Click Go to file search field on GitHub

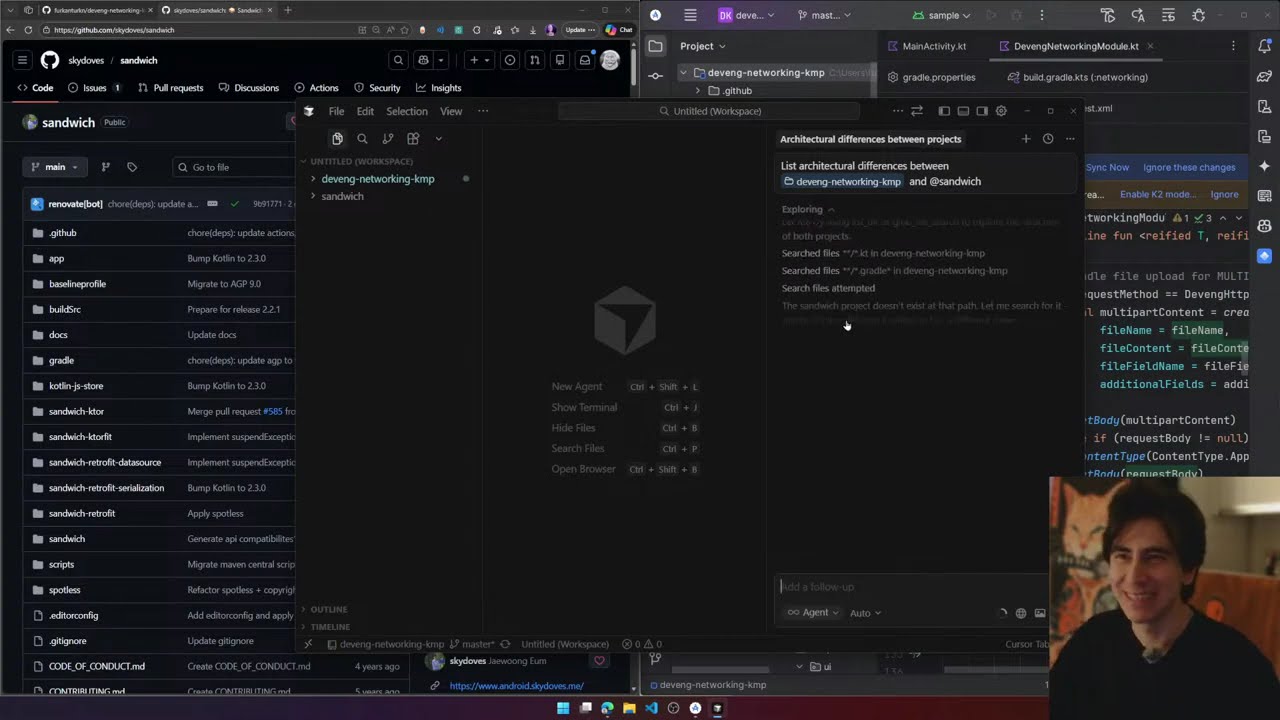[x=235, y=167]
